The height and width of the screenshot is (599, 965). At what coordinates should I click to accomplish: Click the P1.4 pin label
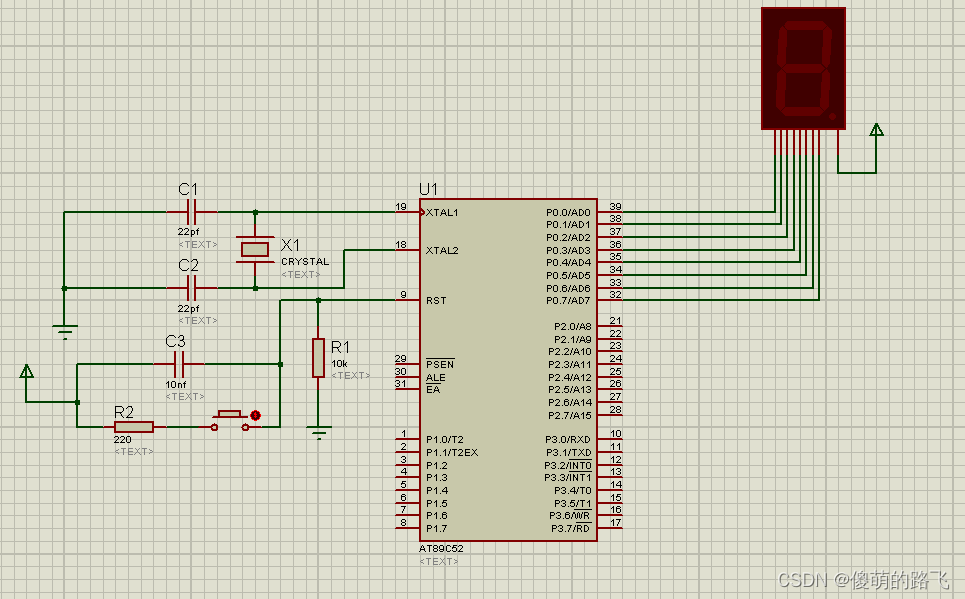click(x=436, y=491)
